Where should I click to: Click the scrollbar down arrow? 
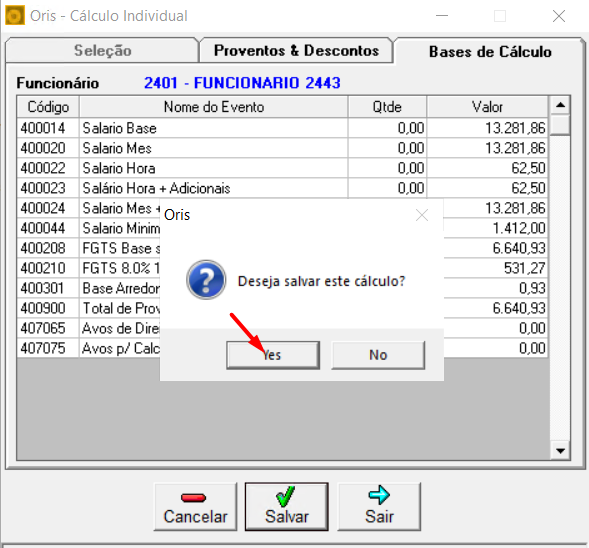[560, 451]
